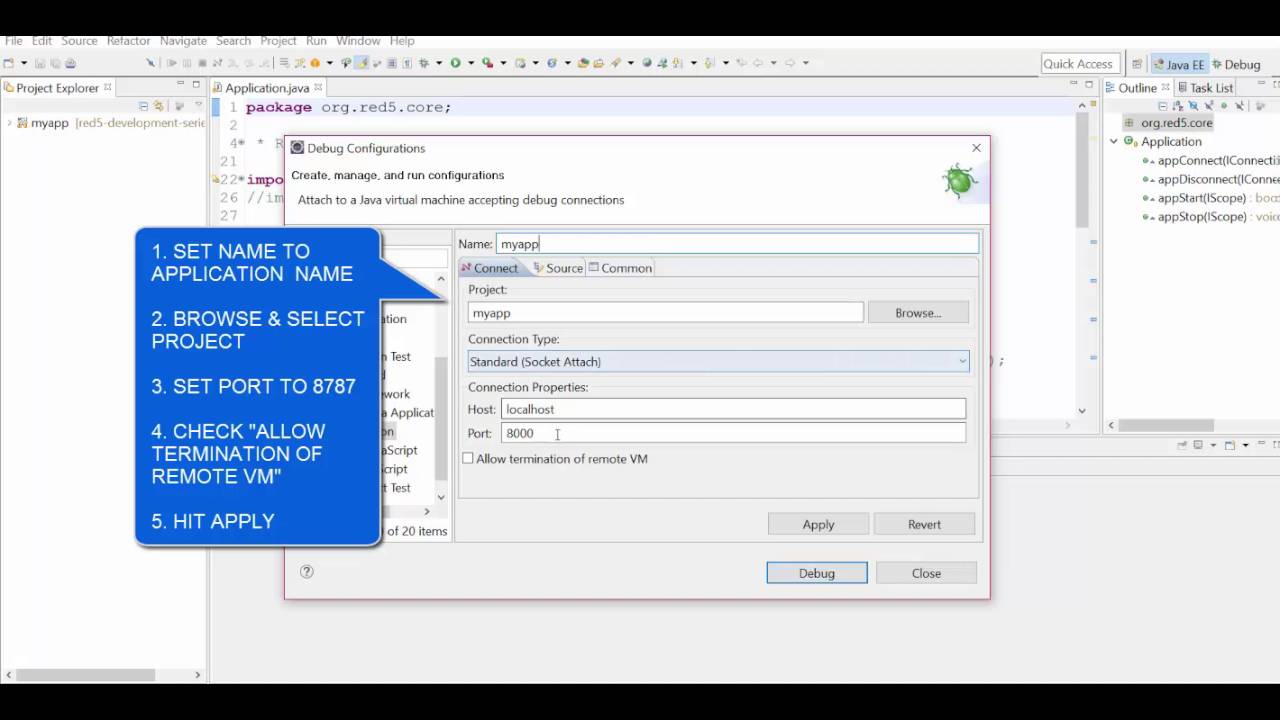This screenshot has height=720, width=1280.
Task: Click the Revert button
Action: coord(924,524)
